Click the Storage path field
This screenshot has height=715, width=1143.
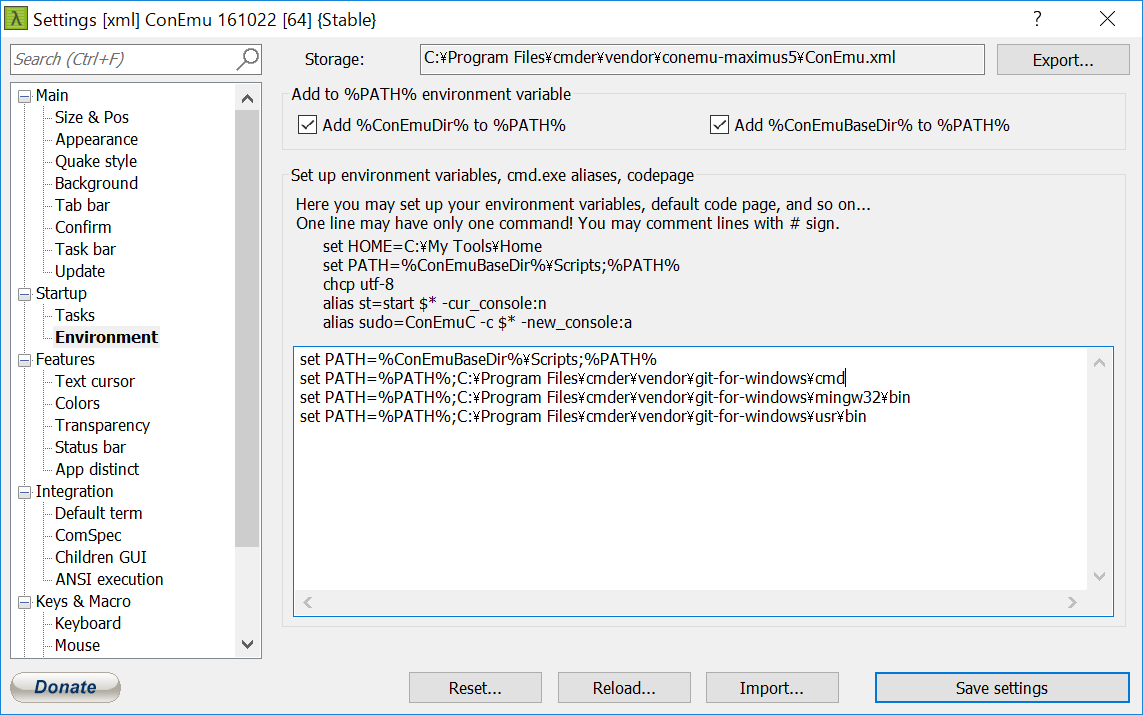pyautogui.click(x=702, y=59)
